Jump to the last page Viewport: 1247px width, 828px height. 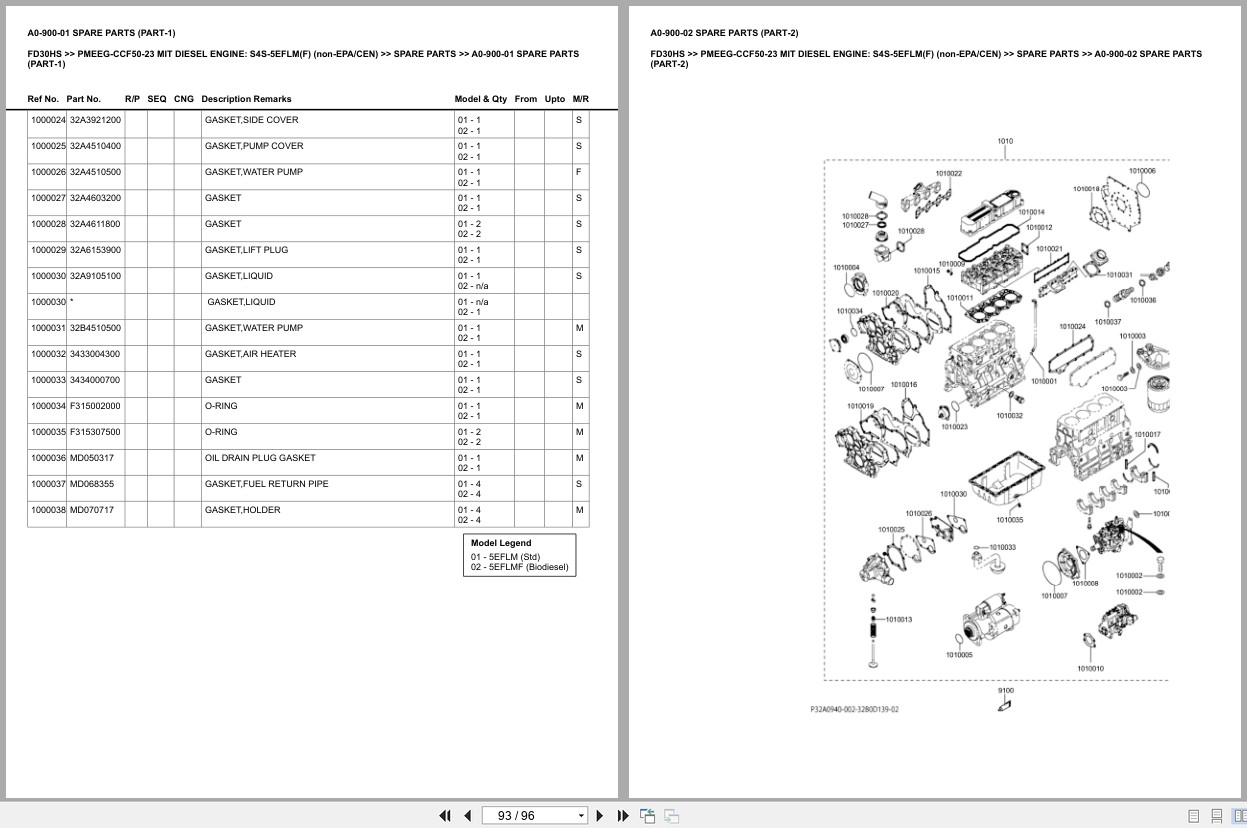point(623,816)
